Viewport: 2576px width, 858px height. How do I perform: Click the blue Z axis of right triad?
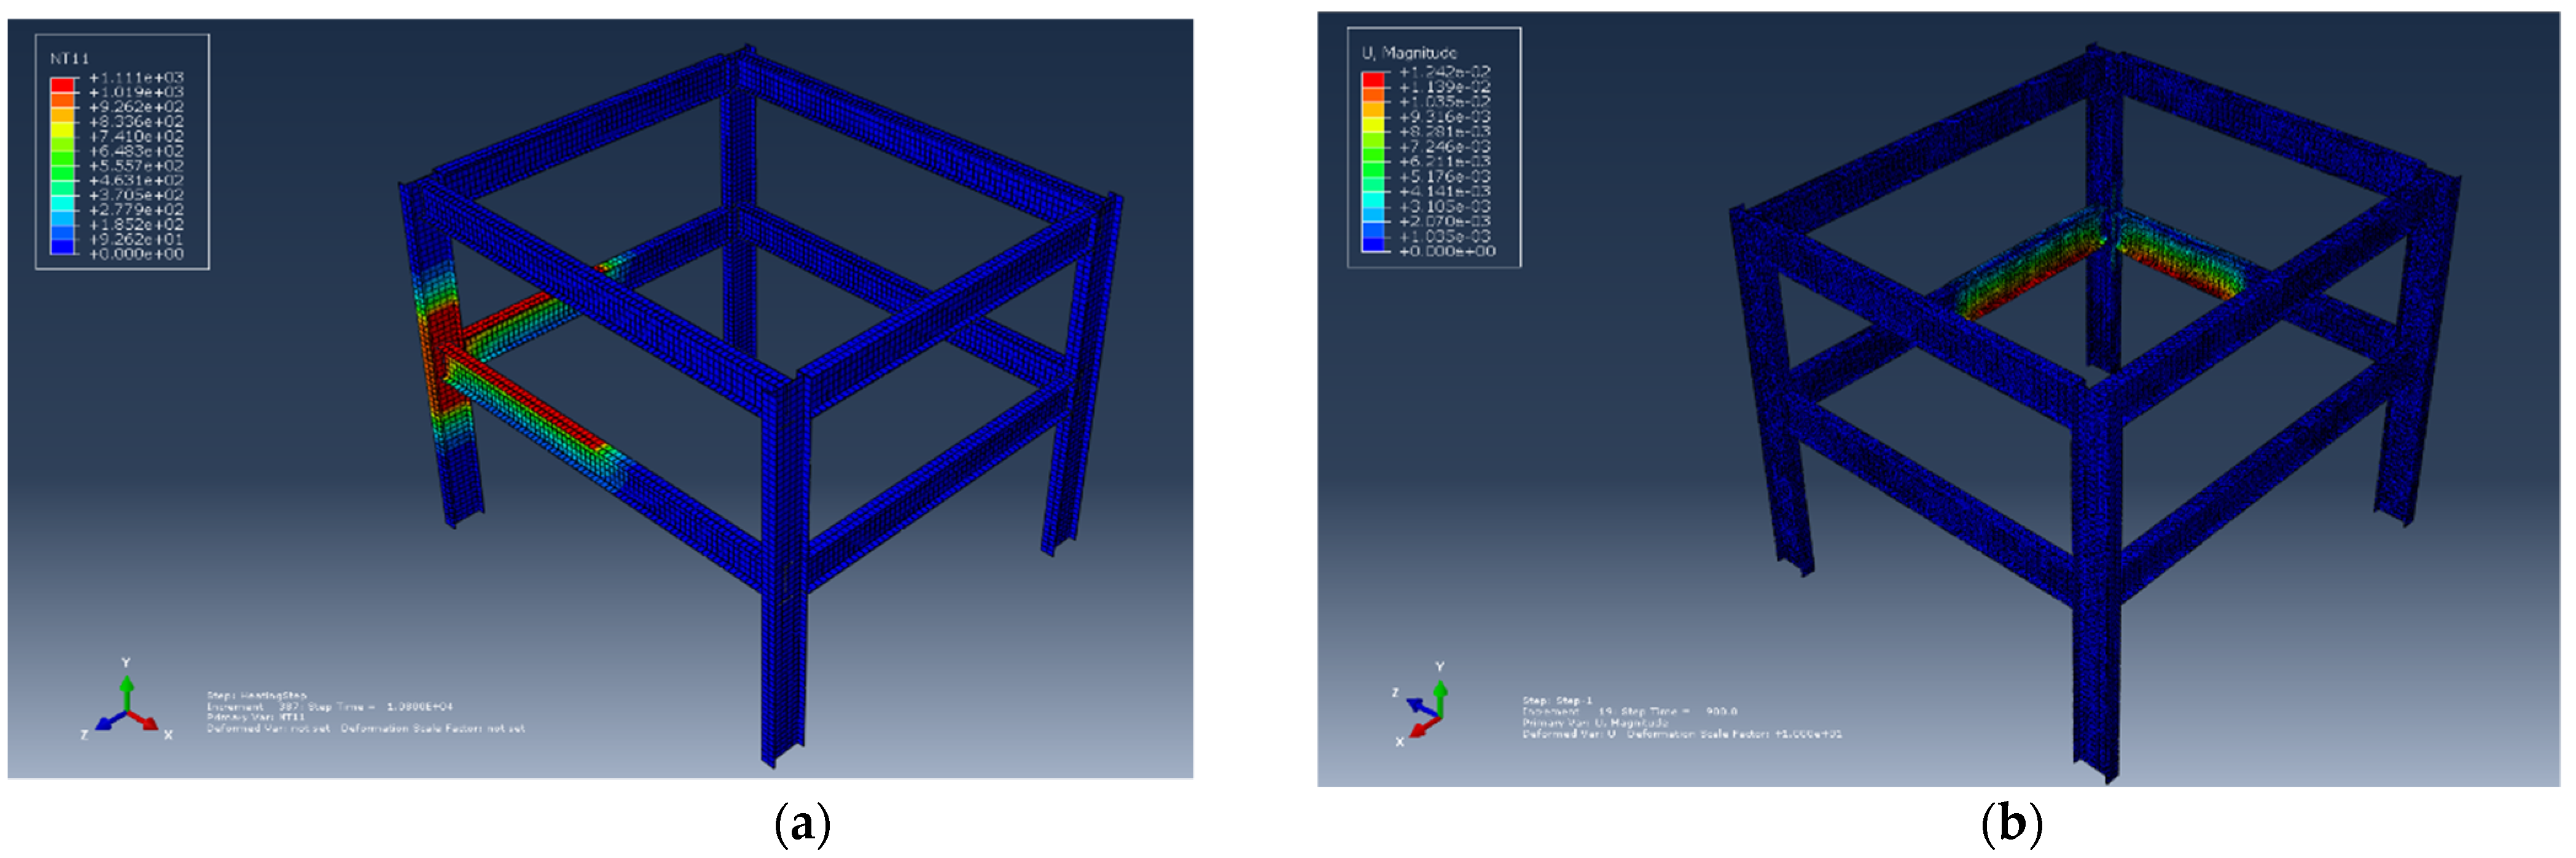(1421, 706)
